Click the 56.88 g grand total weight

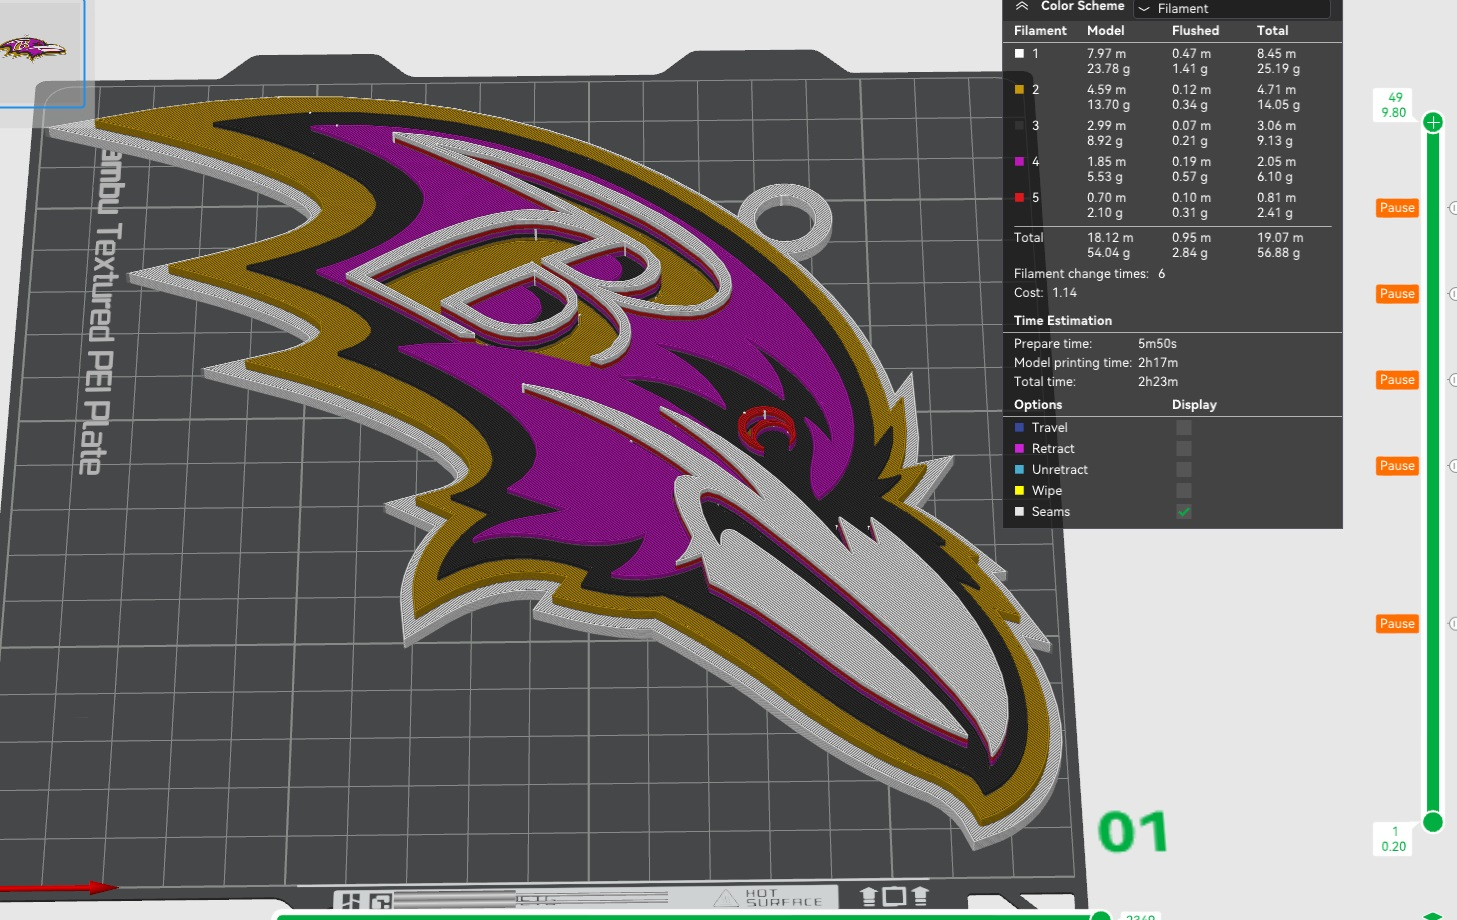click(x=1279, y=253)
